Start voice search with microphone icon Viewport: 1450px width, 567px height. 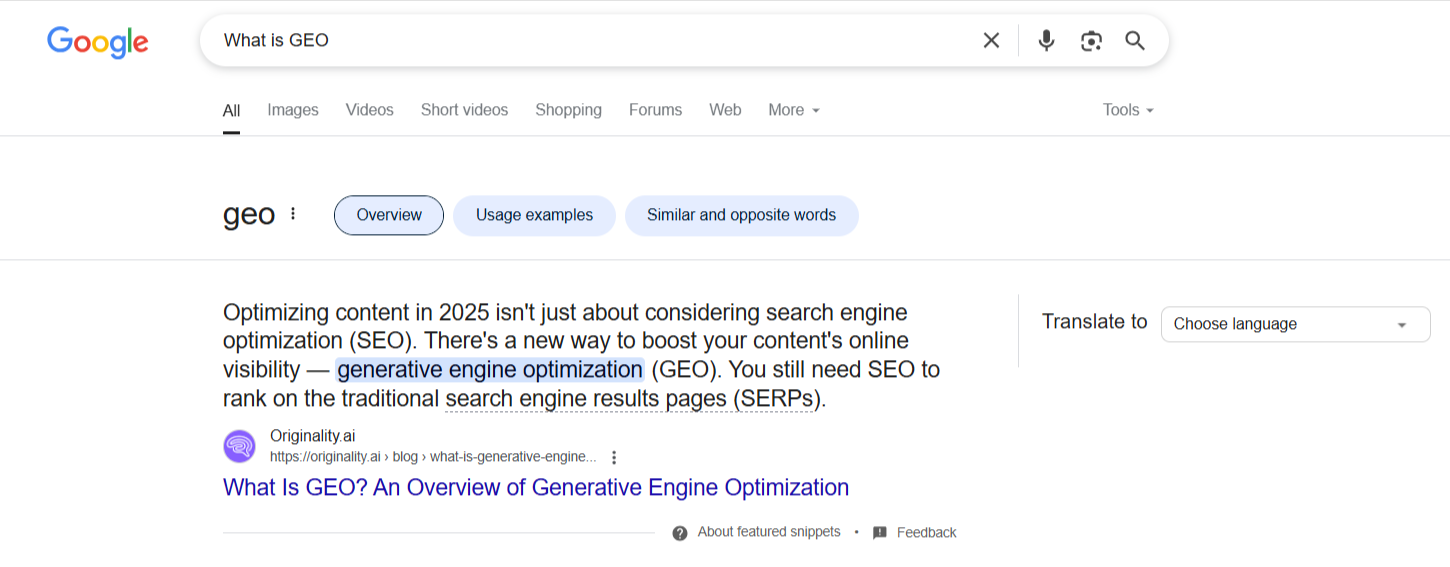pos(1046,40)
